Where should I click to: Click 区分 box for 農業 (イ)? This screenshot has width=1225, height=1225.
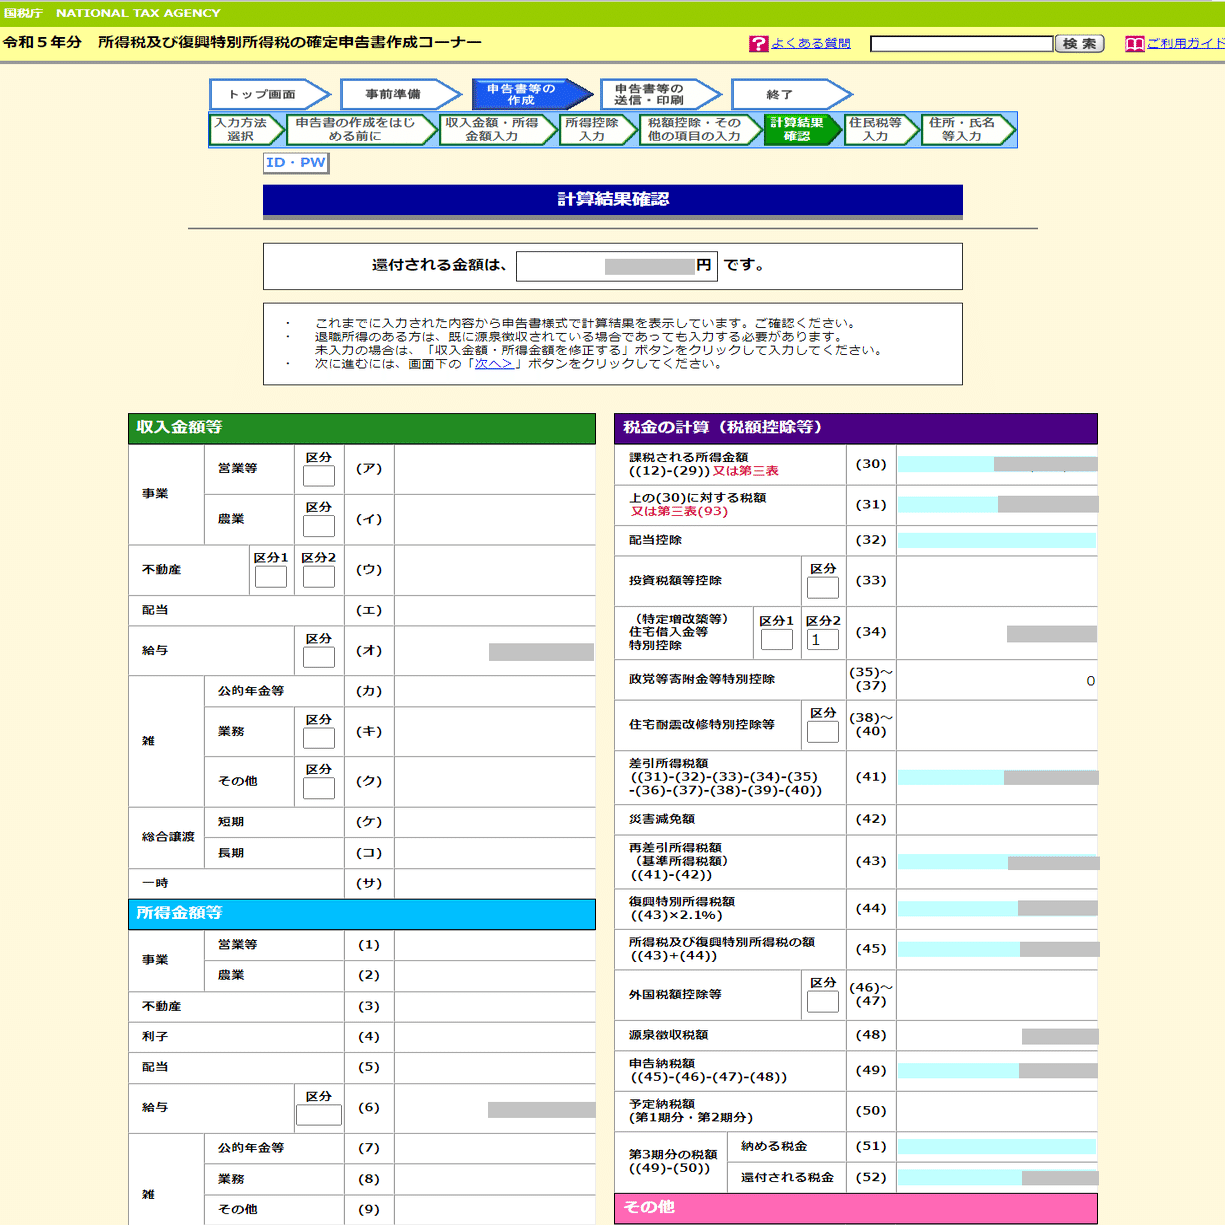point(319,525)
